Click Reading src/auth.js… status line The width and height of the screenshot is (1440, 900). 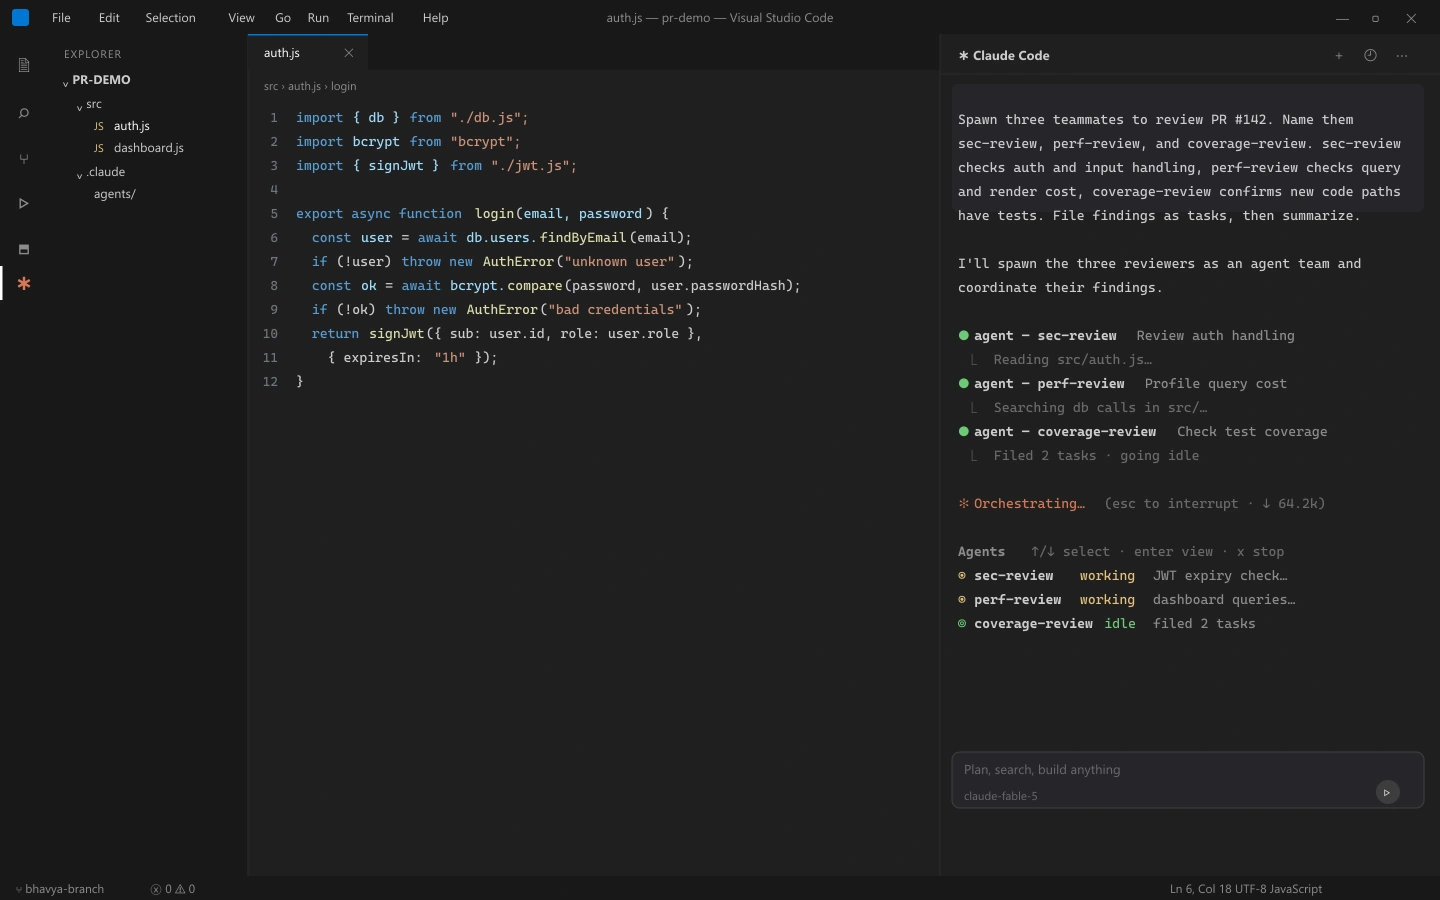point(1073,360)
